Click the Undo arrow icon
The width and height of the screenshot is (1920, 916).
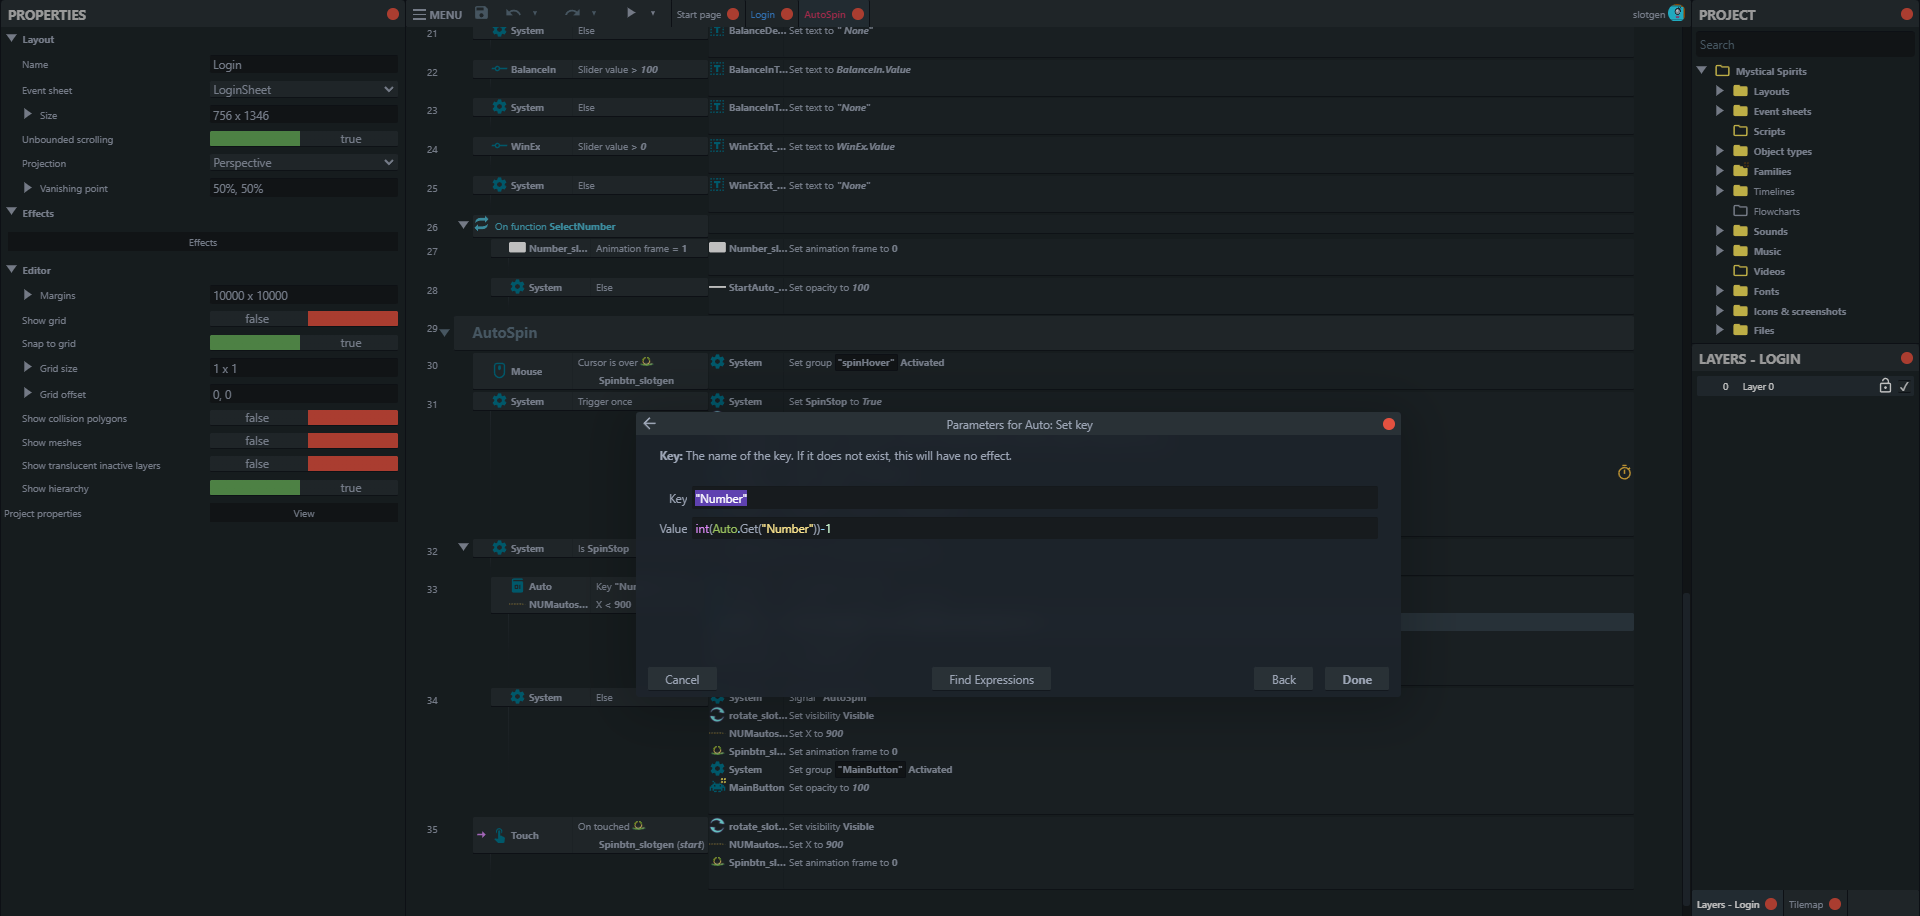tap(513, 13)
